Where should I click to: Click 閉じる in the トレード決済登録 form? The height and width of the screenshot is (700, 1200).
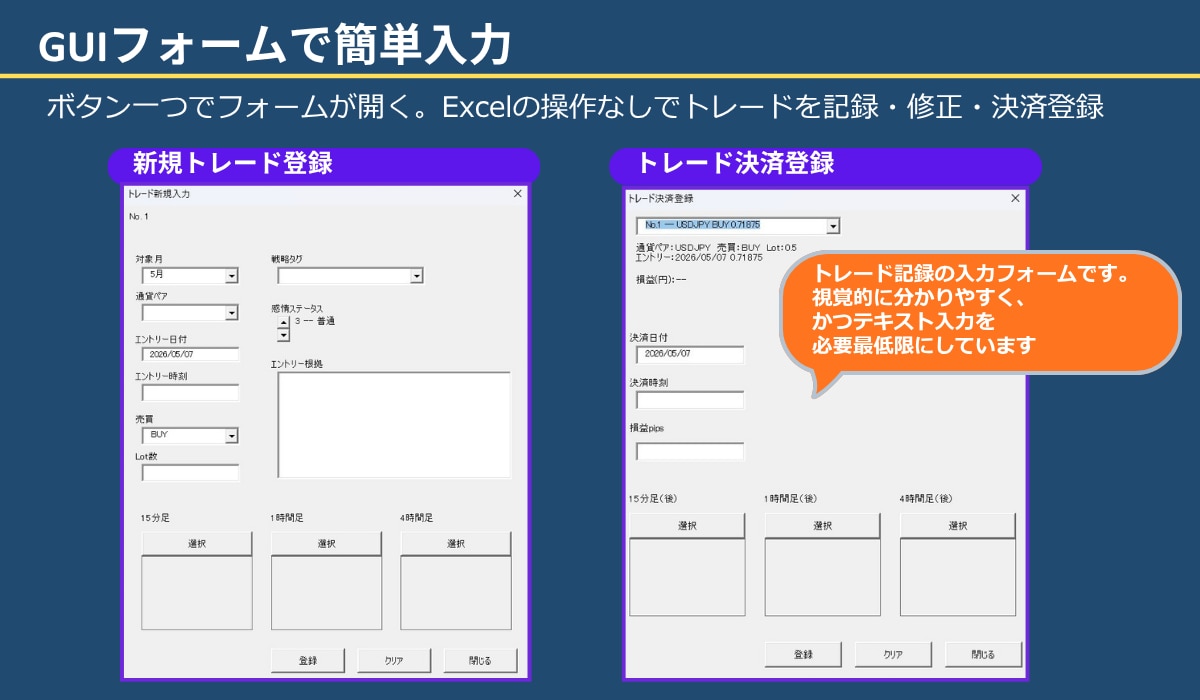[984, 655]
